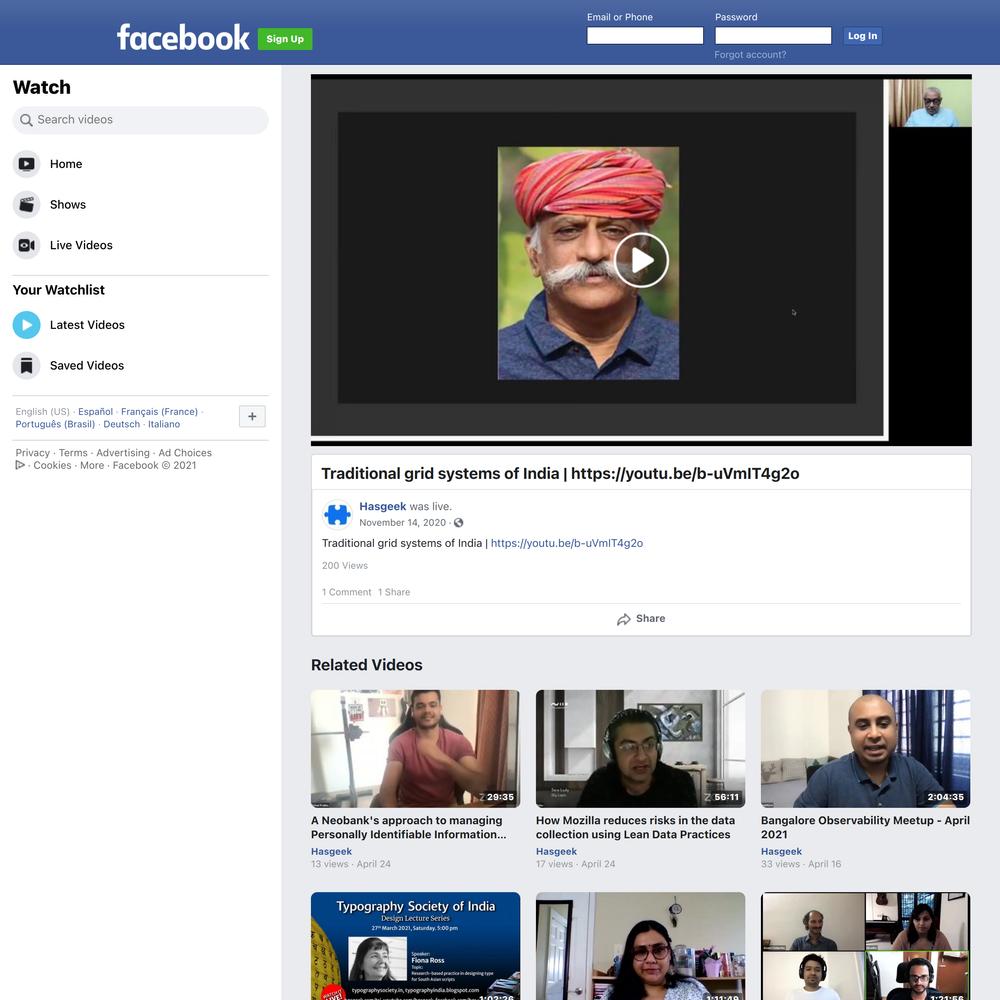Viewport: 1000px width, 1000px height.
Task: Click the Facebook logo
Action: [x=183, y=38]
